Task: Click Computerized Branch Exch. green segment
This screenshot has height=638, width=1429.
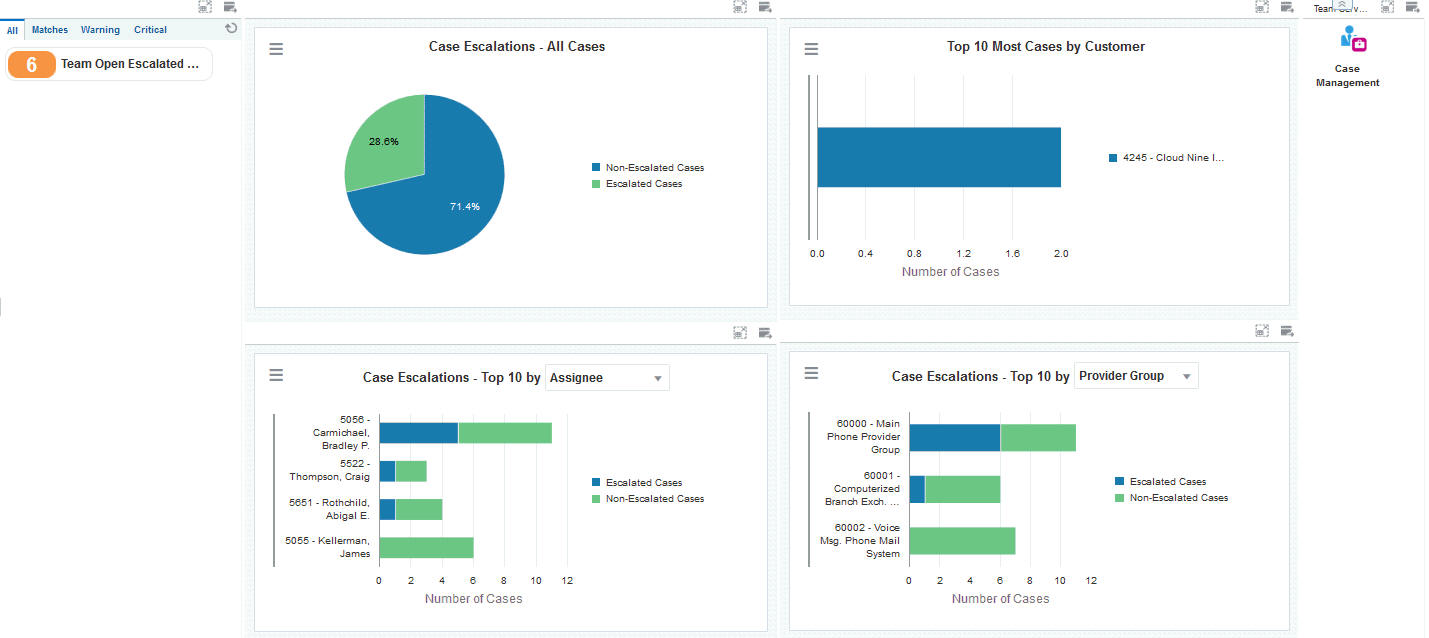Action: point(962,489)
